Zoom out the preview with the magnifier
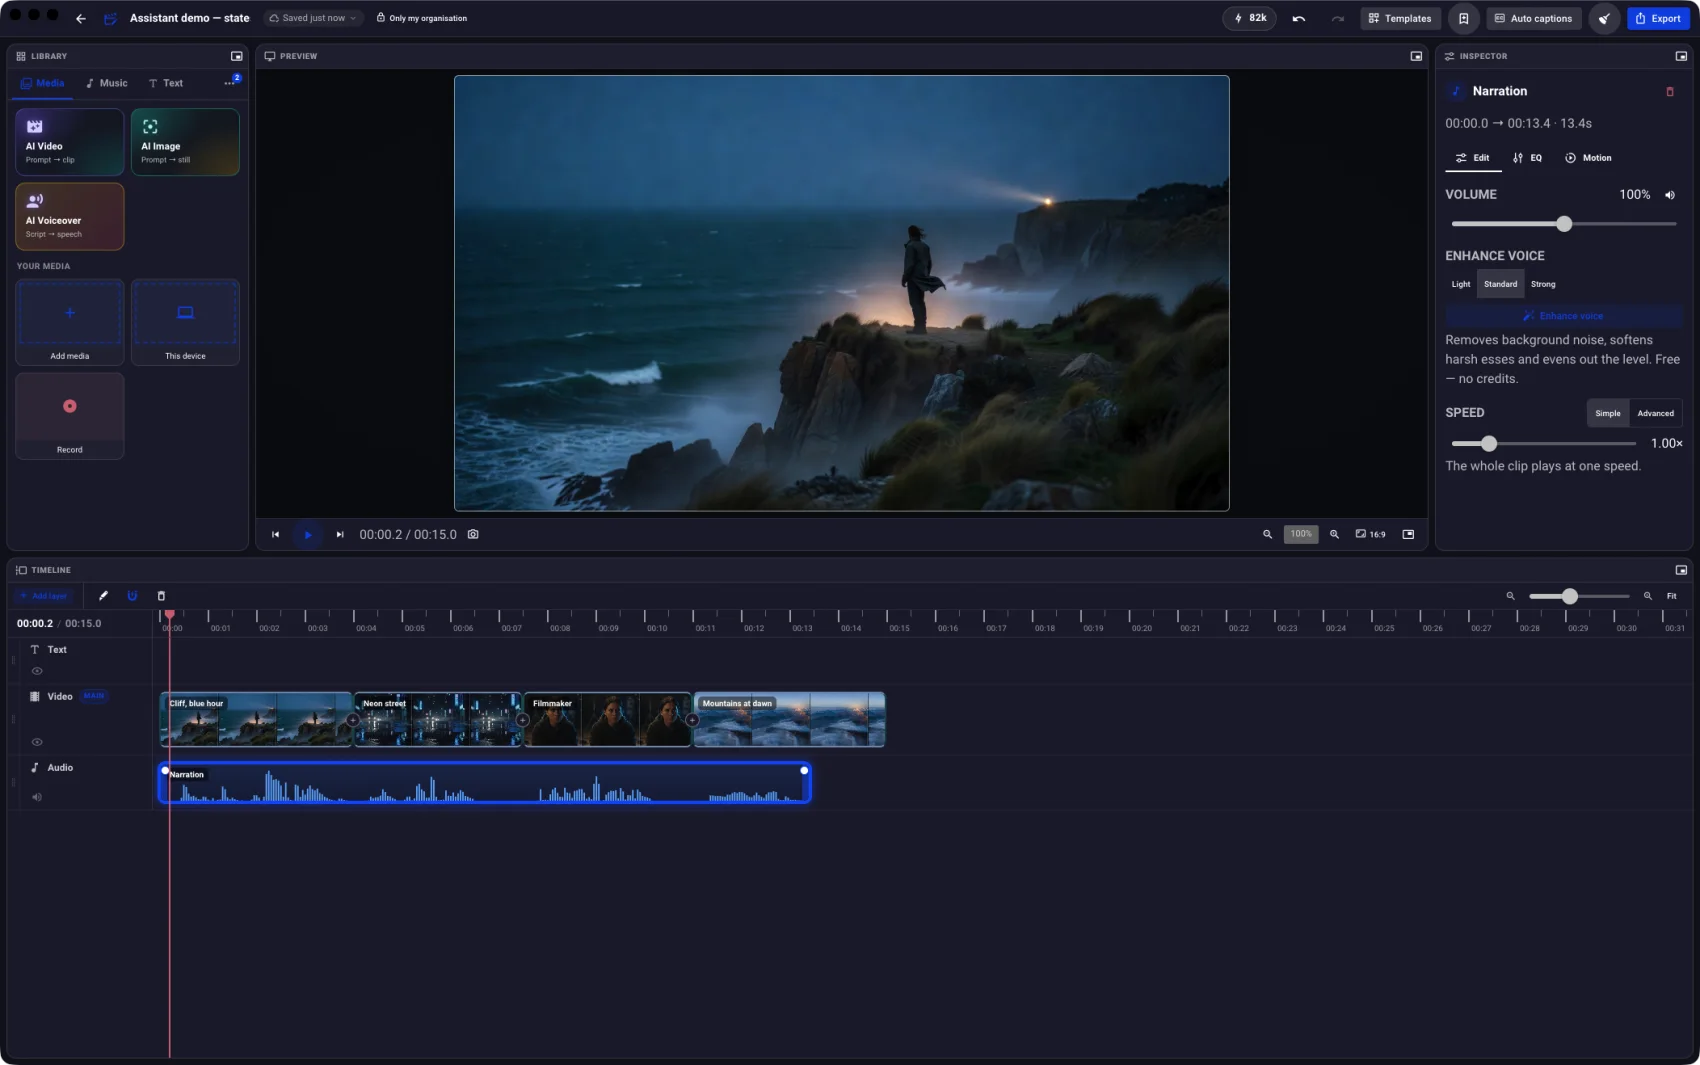Image resolution: width=1700 pixels, height=1065 pixels. point(1267,534)
